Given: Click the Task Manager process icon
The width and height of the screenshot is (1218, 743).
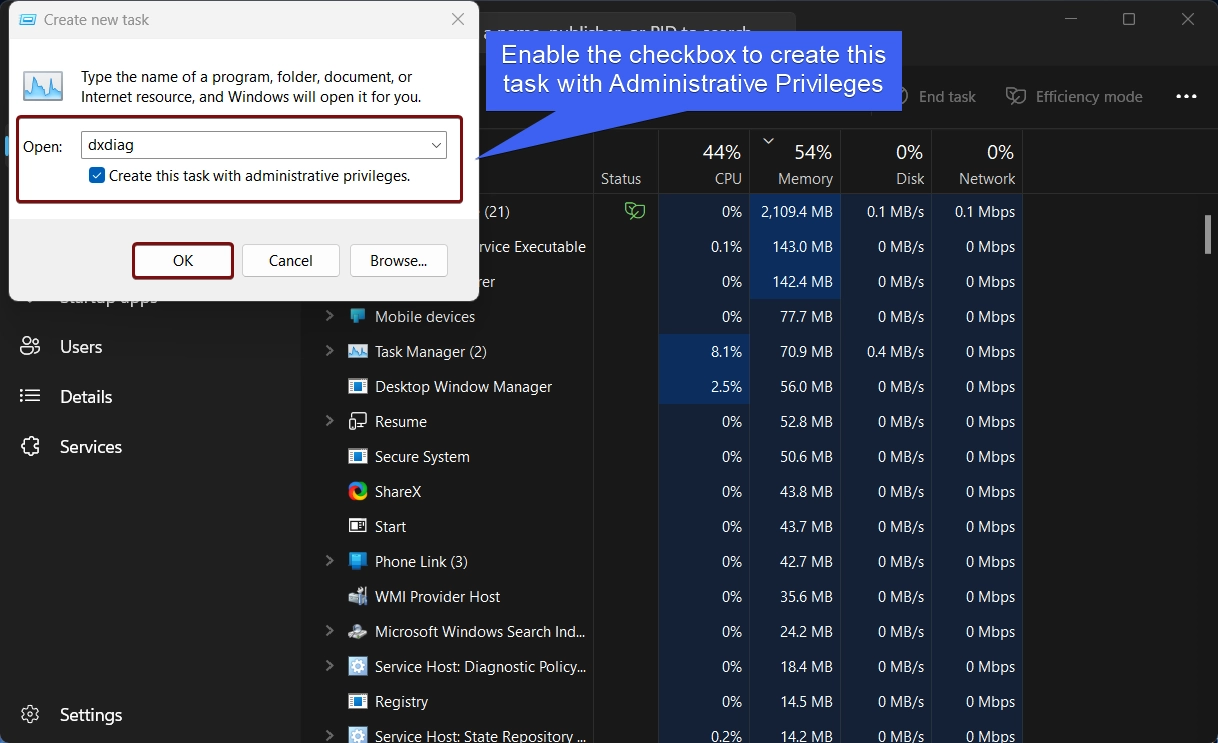Looking at the screenshot, I should pos(357,351).
